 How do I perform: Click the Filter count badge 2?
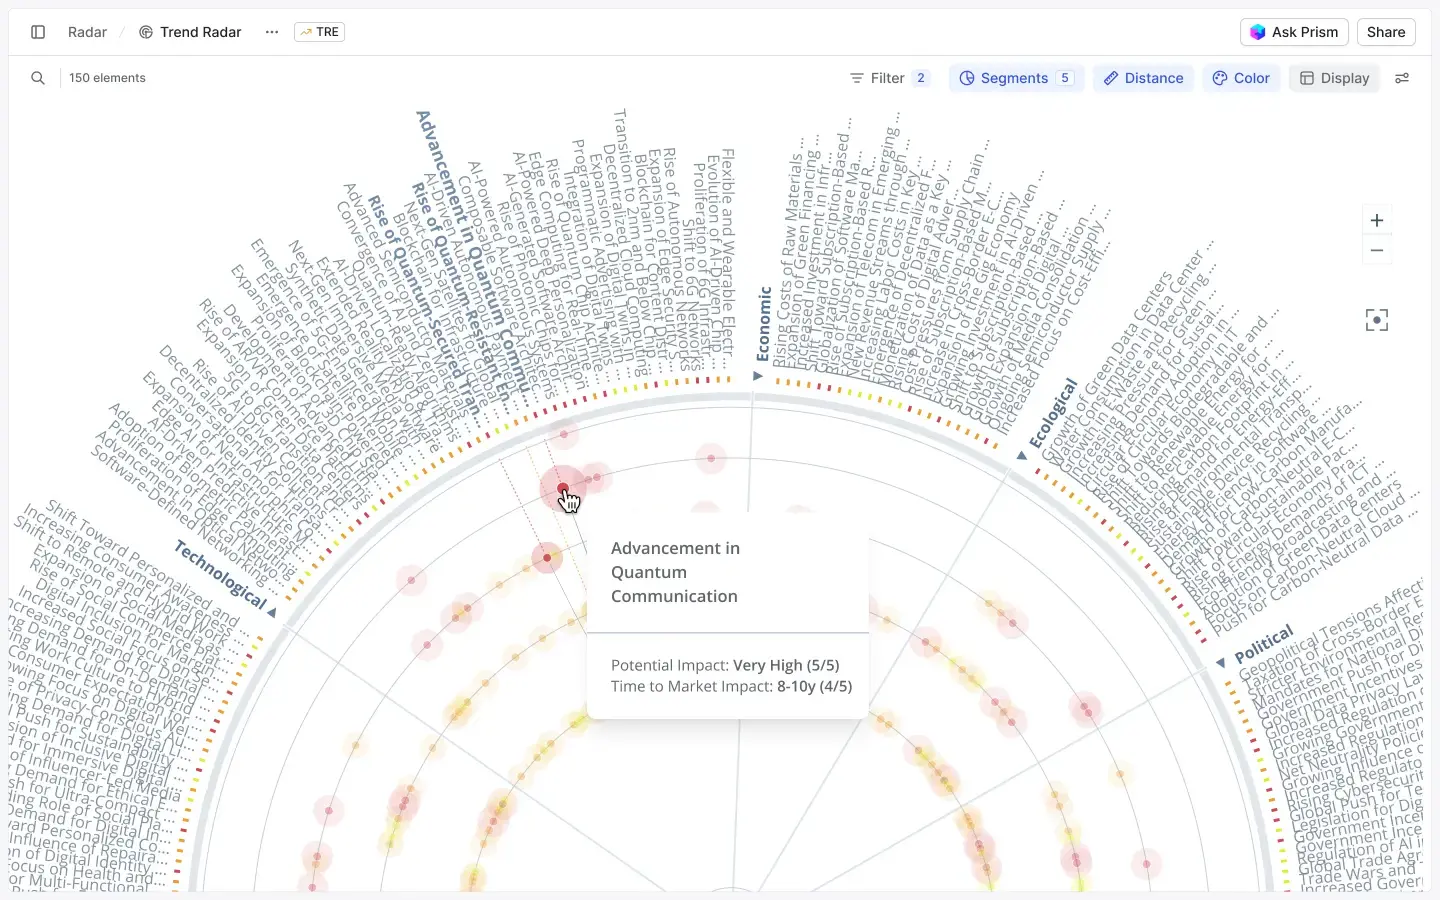pyautogui.click(x=921, y=78)
